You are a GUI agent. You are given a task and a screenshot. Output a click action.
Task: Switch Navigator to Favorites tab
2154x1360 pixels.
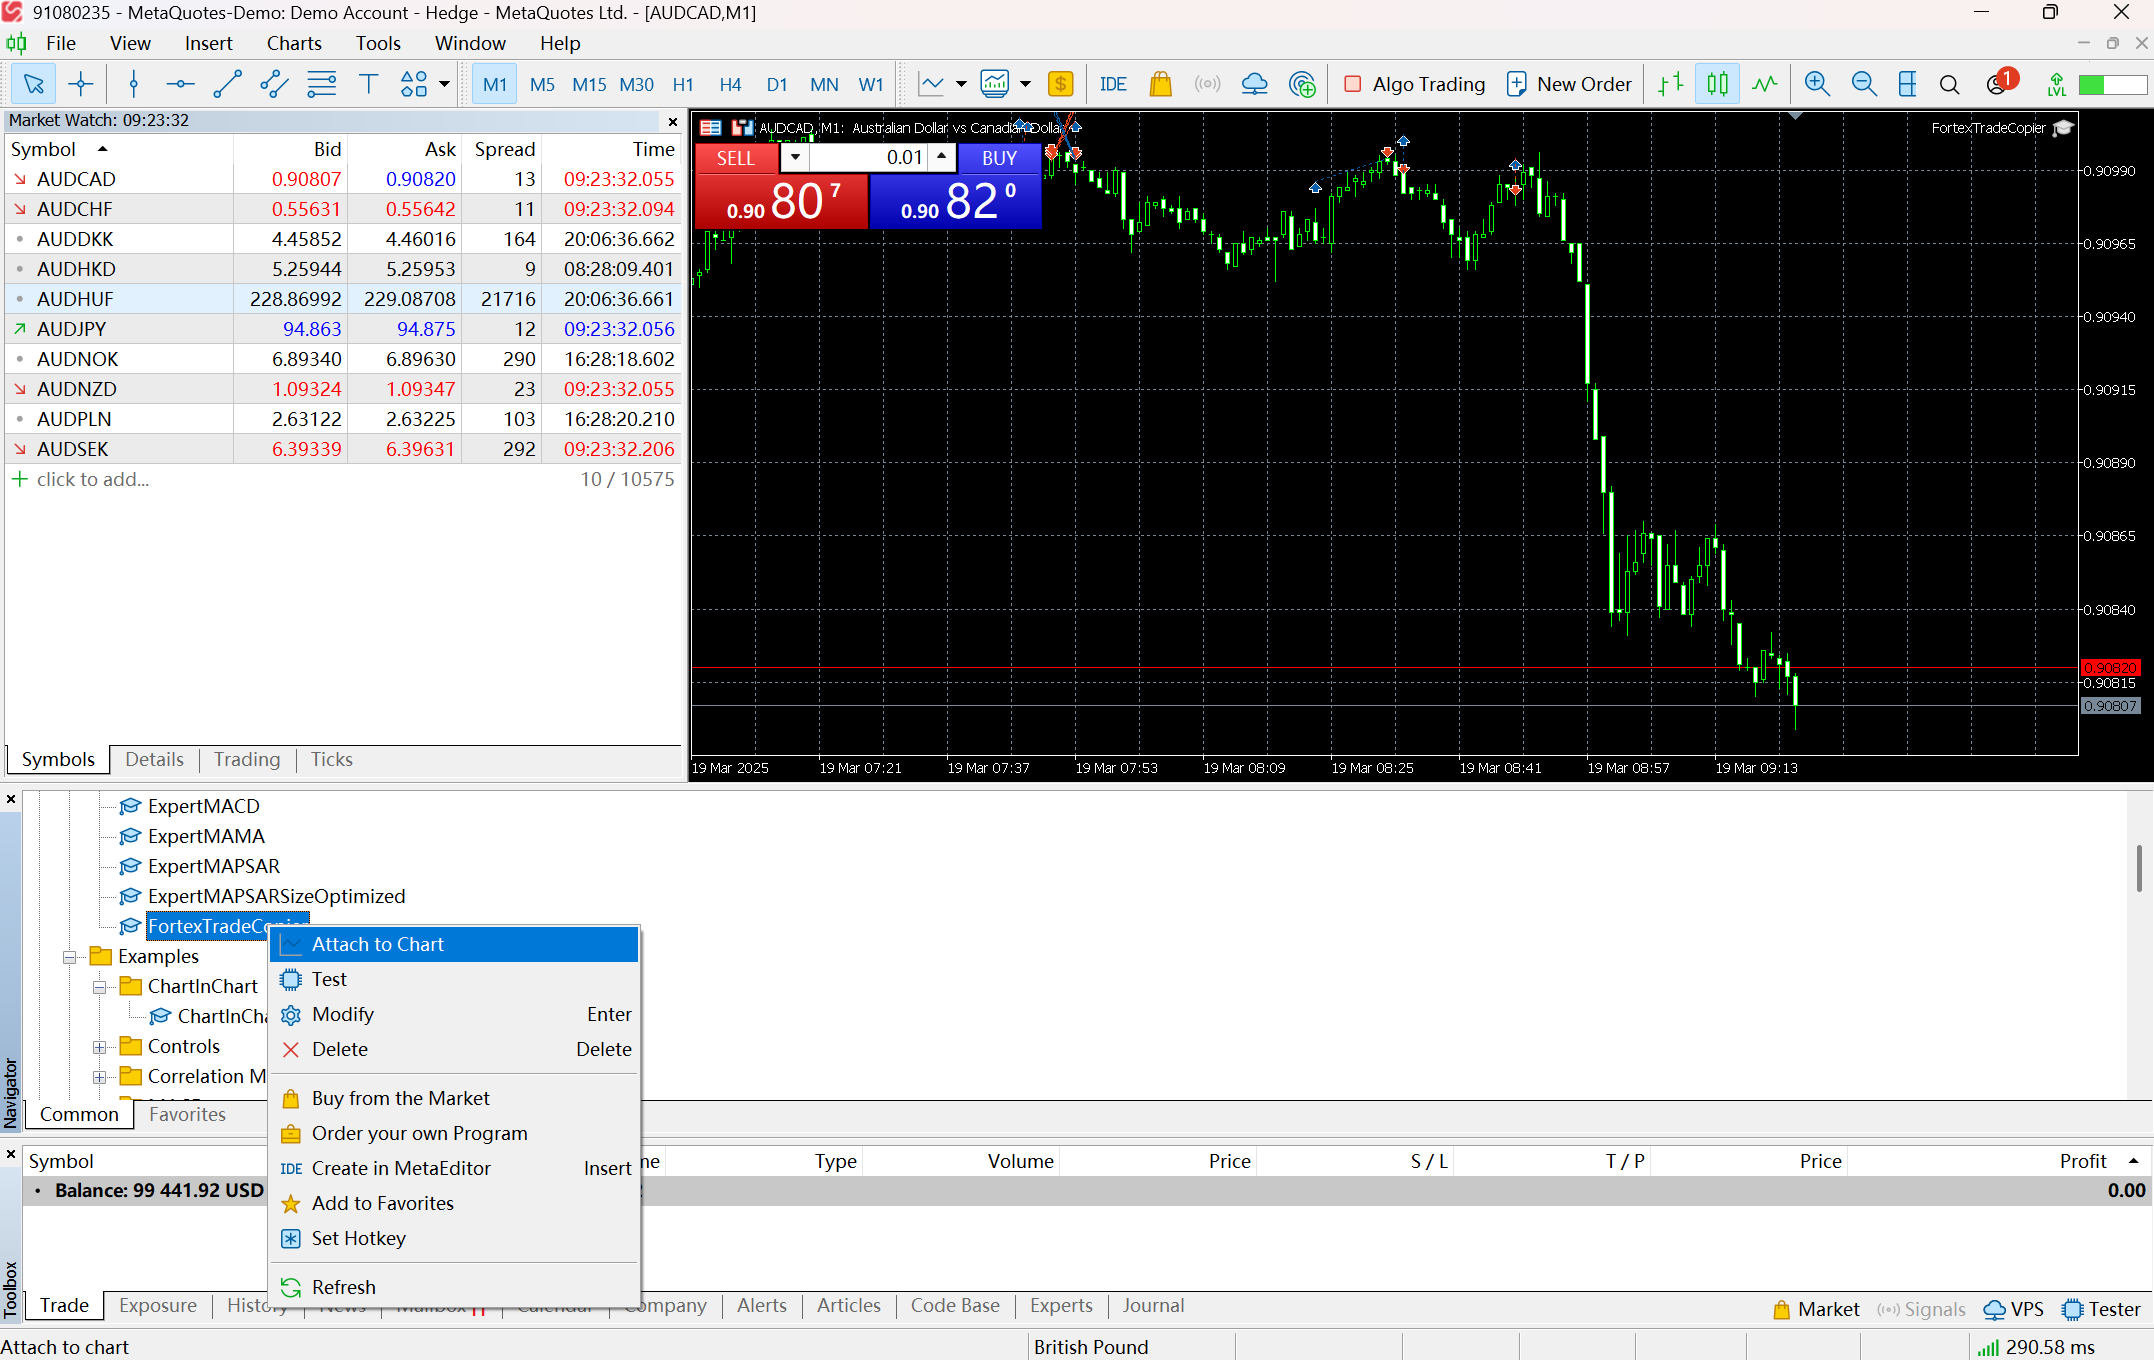(x=187, y=1115)
